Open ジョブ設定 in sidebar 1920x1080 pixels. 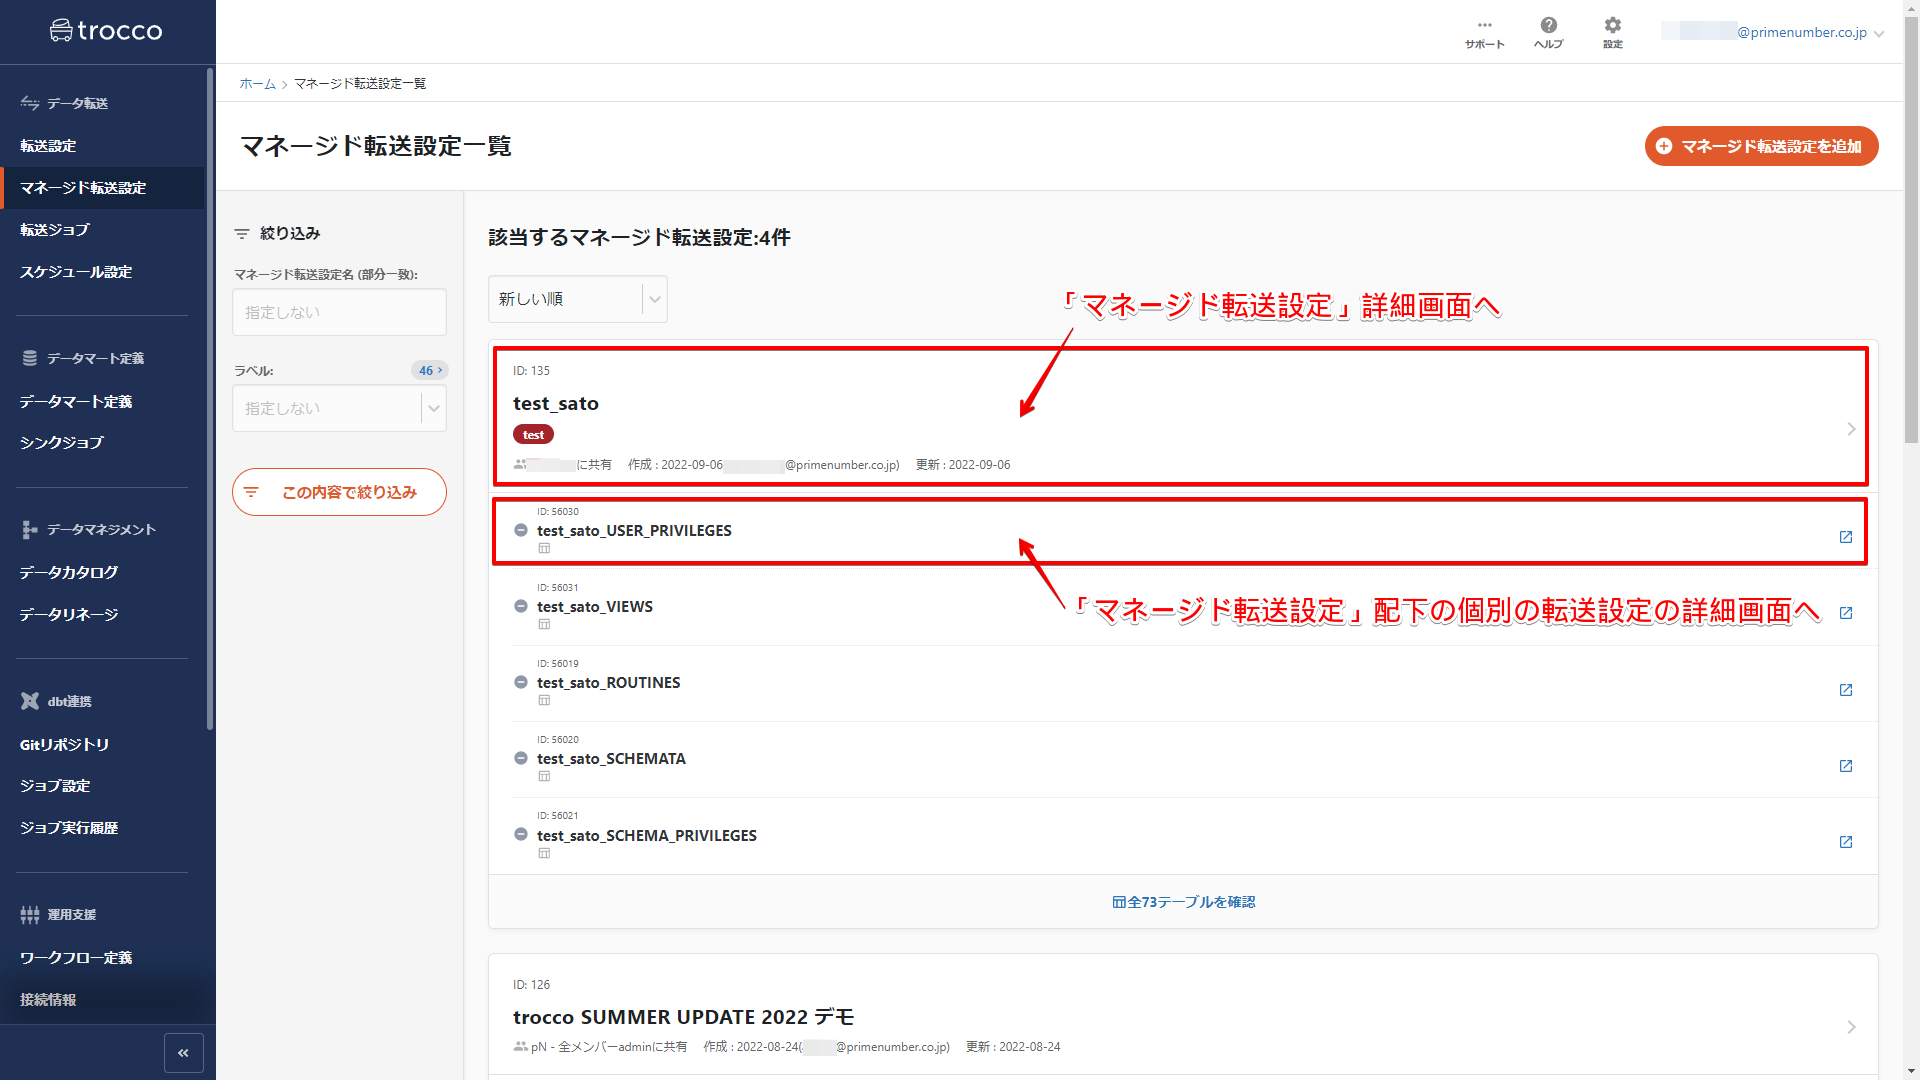tap(55, 786)
